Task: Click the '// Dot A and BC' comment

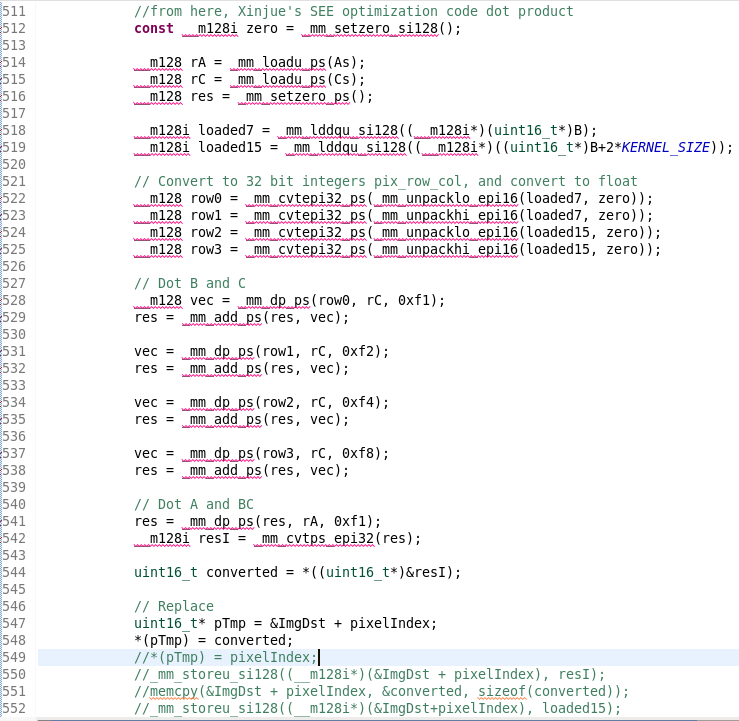Action: [194, 504]
